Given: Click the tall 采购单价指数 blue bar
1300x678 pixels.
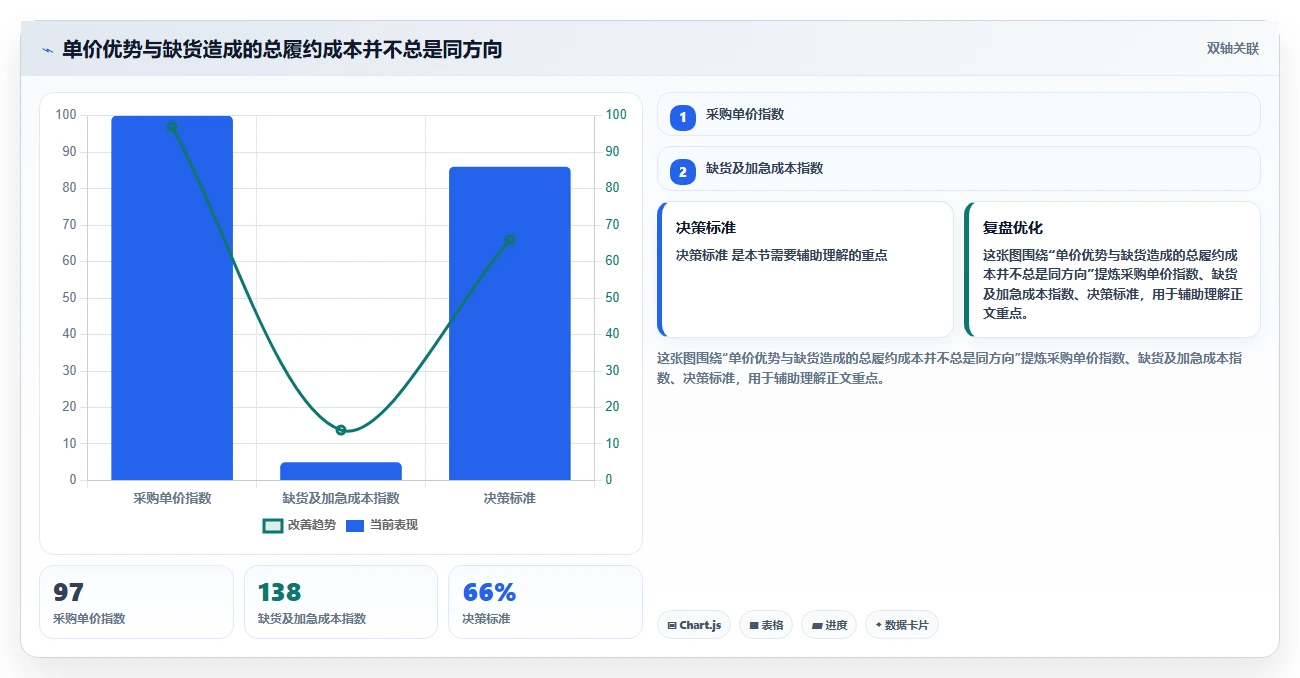Looking at the screenshot, I should click(172, 298).
